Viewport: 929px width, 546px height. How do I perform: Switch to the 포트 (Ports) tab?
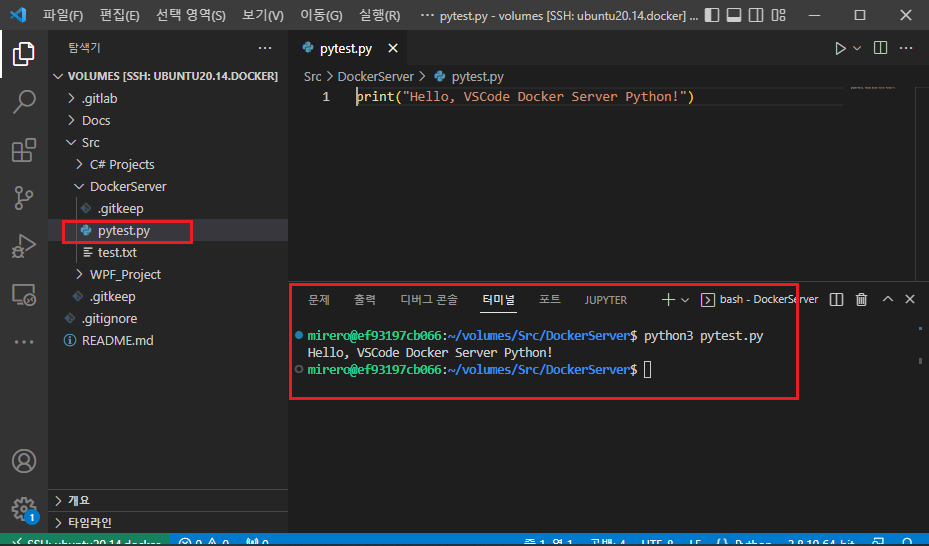pos(549,300)
